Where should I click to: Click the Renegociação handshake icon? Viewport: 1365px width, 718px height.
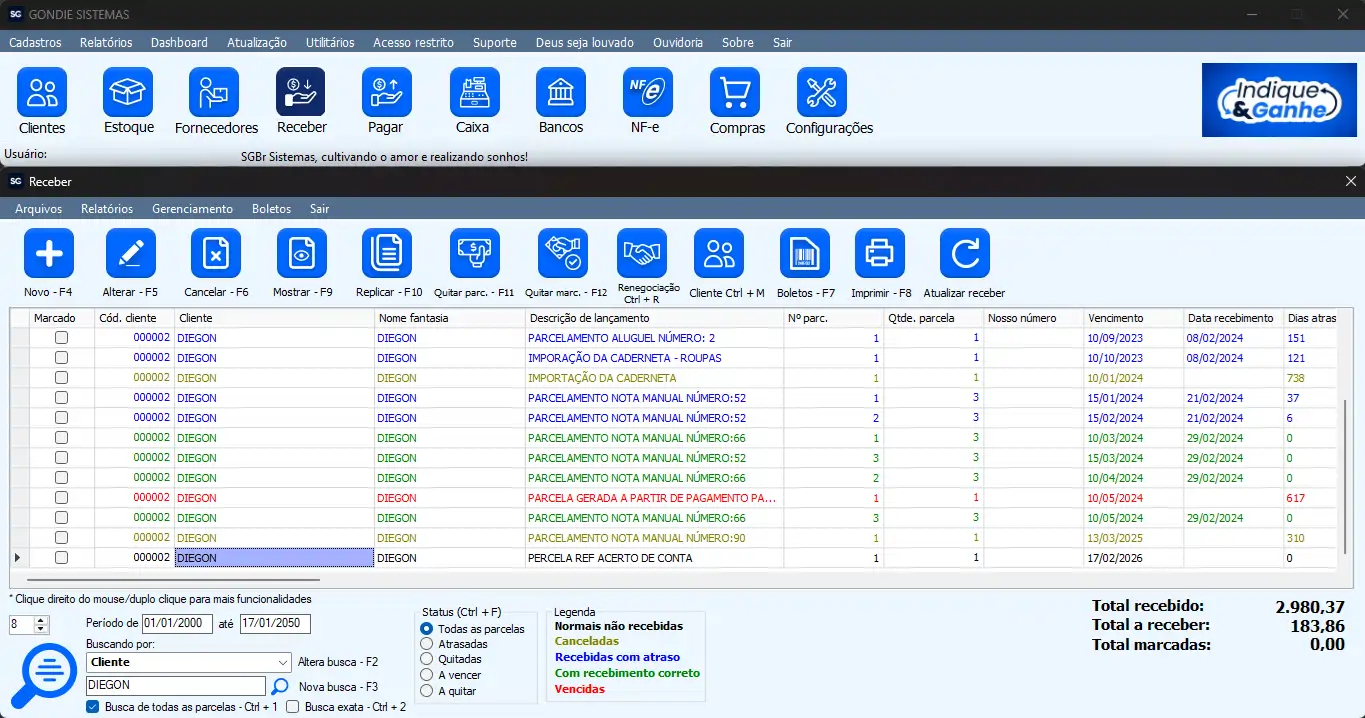642,254
